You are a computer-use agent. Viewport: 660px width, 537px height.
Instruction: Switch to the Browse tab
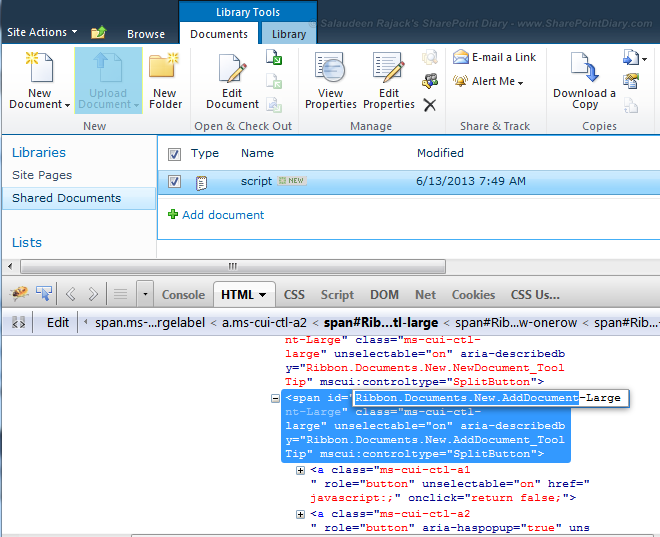pos(146,34)
